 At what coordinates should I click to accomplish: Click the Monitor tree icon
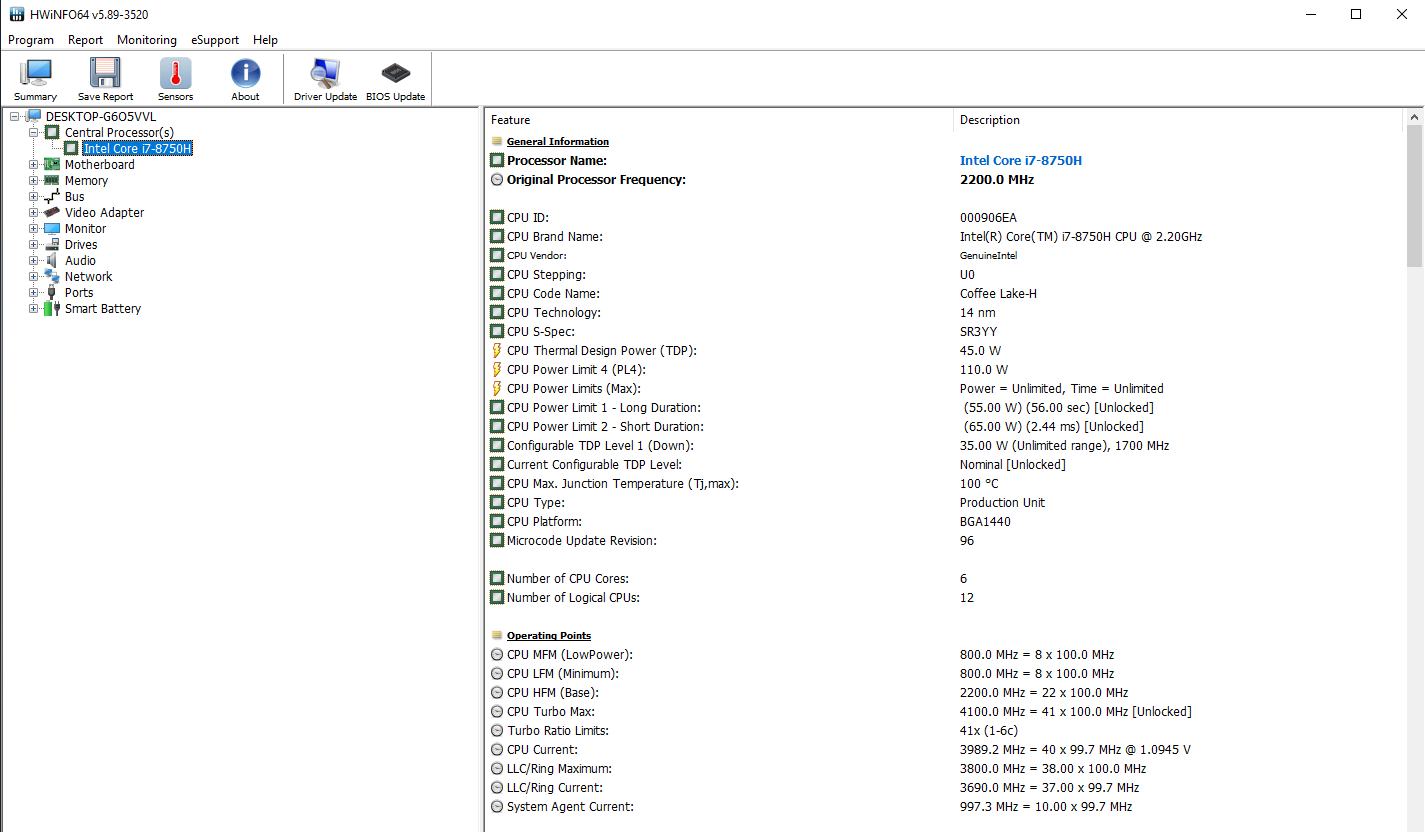[x=52, y=229]
